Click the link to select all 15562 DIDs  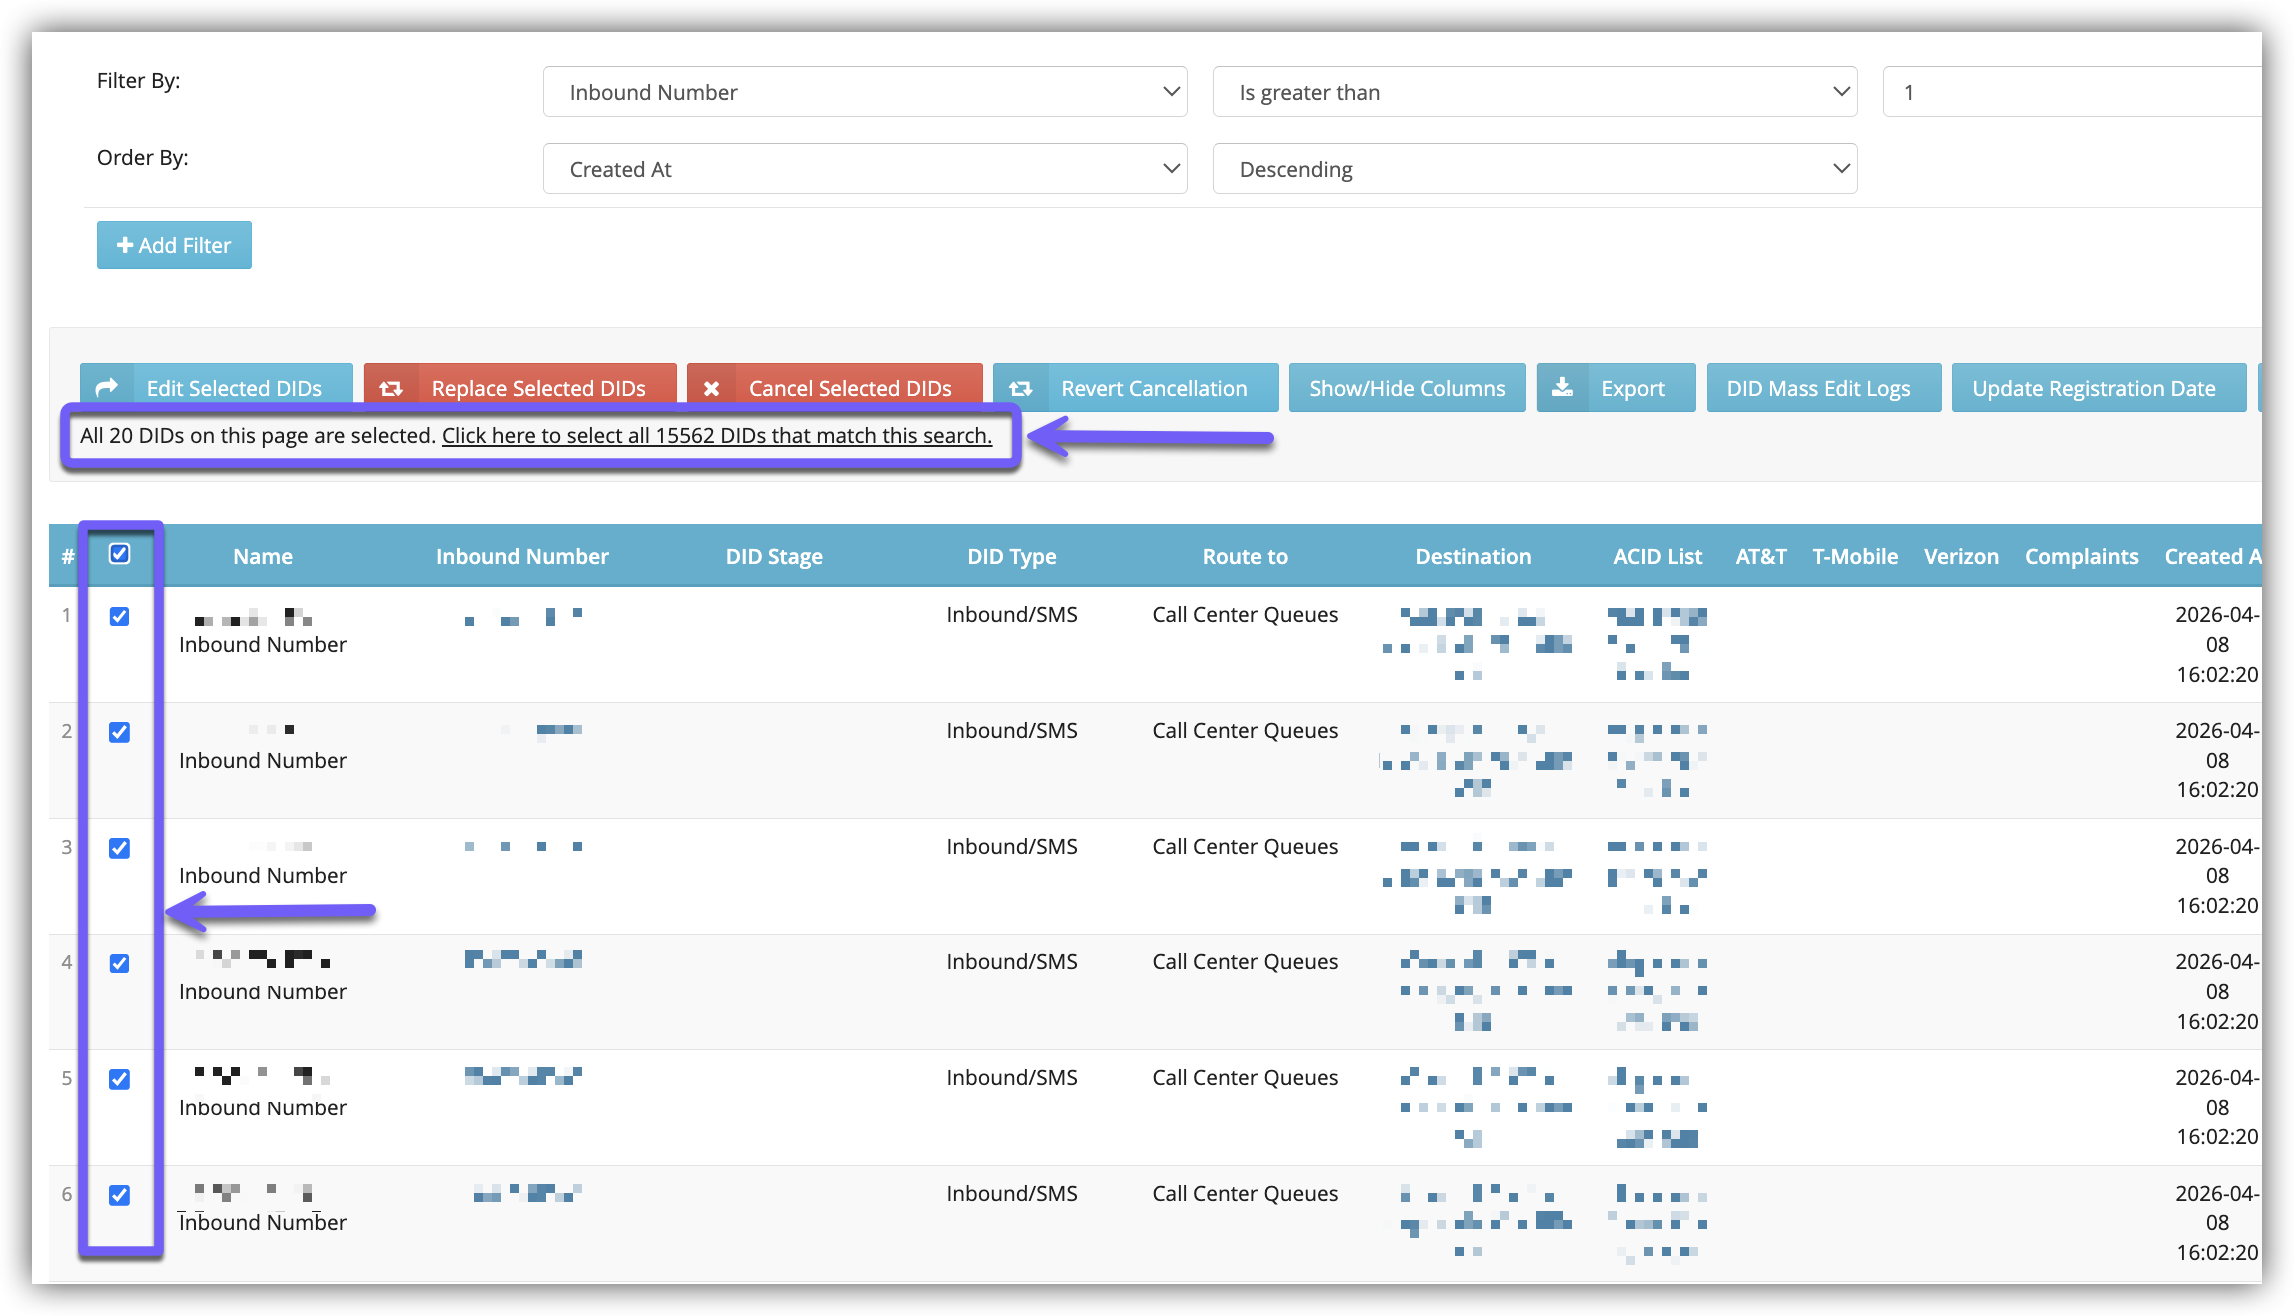point(717,436)
